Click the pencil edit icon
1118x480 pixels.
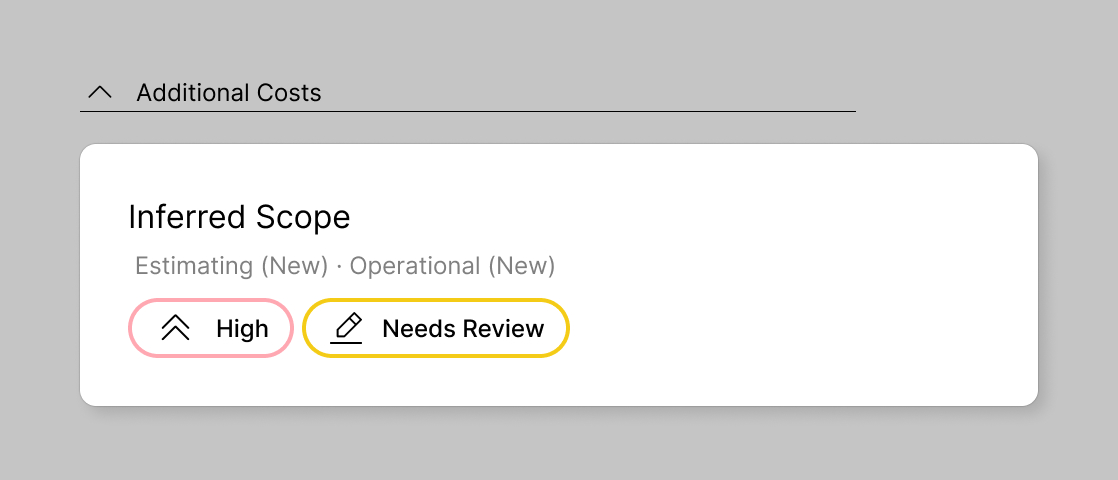pos(347,328)
